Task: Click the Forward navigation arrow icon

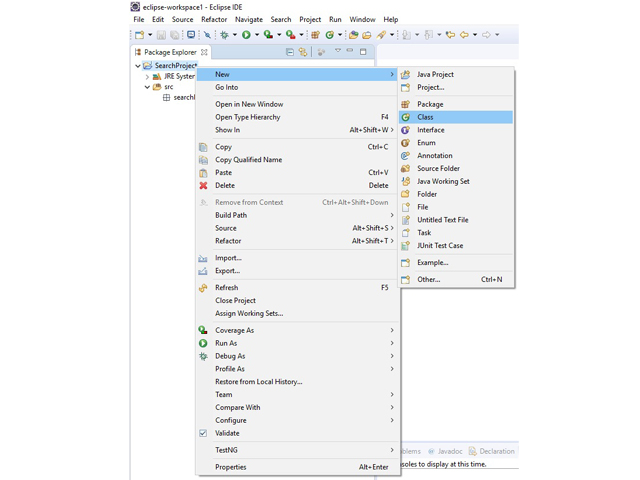Action: click(x=486, y=35)
